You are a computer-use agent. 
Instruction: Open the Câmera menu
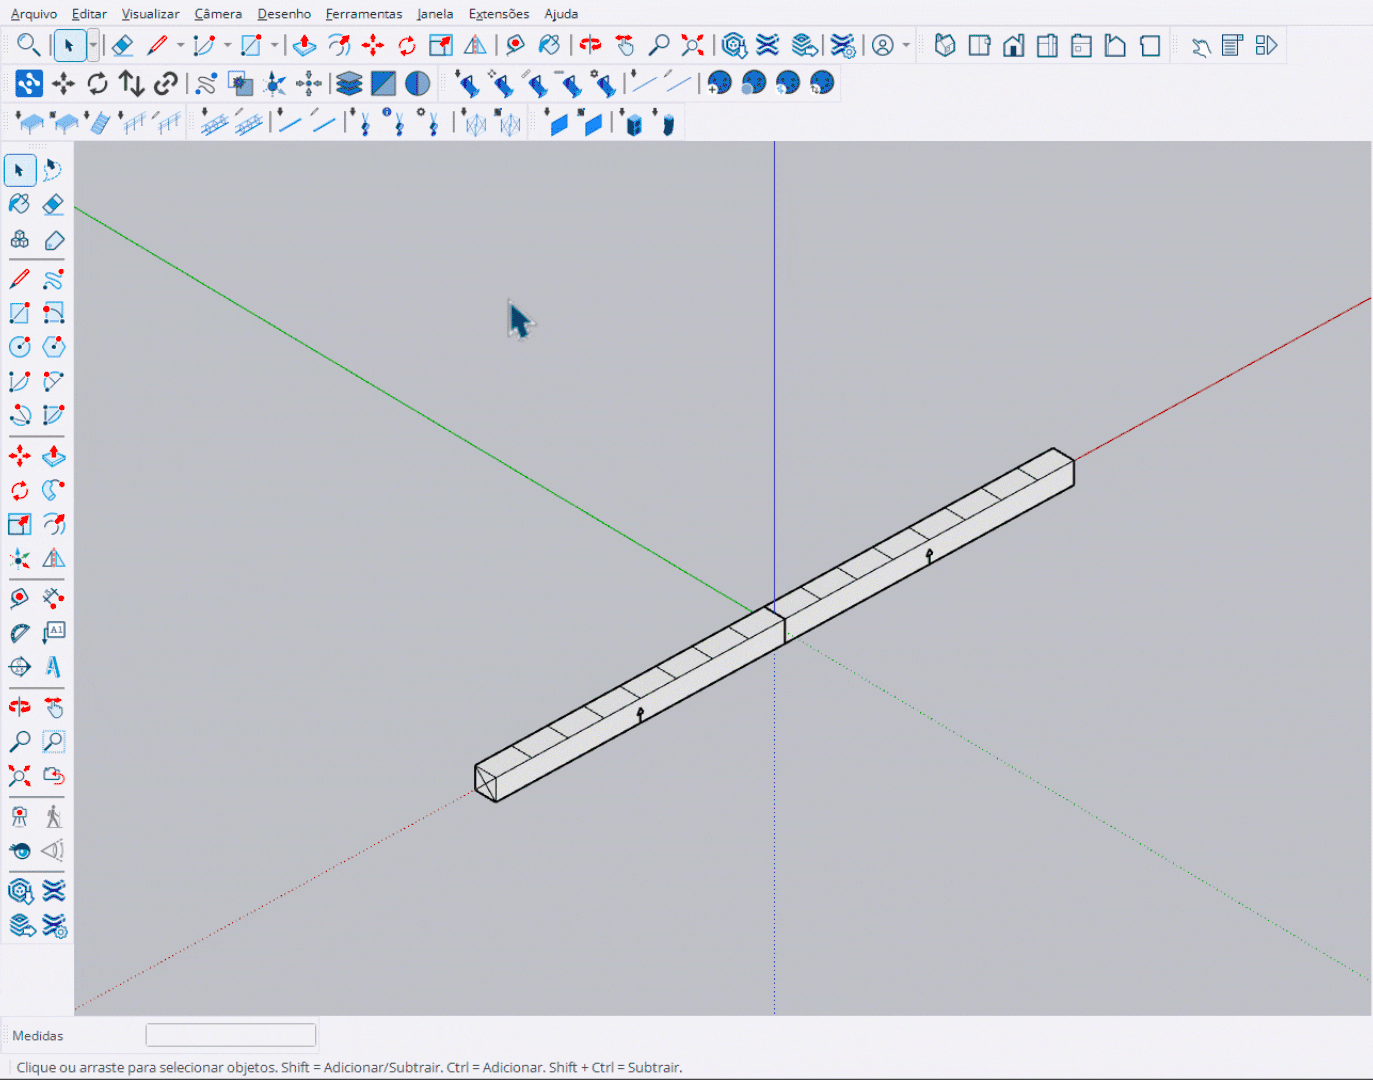[218, 14]
